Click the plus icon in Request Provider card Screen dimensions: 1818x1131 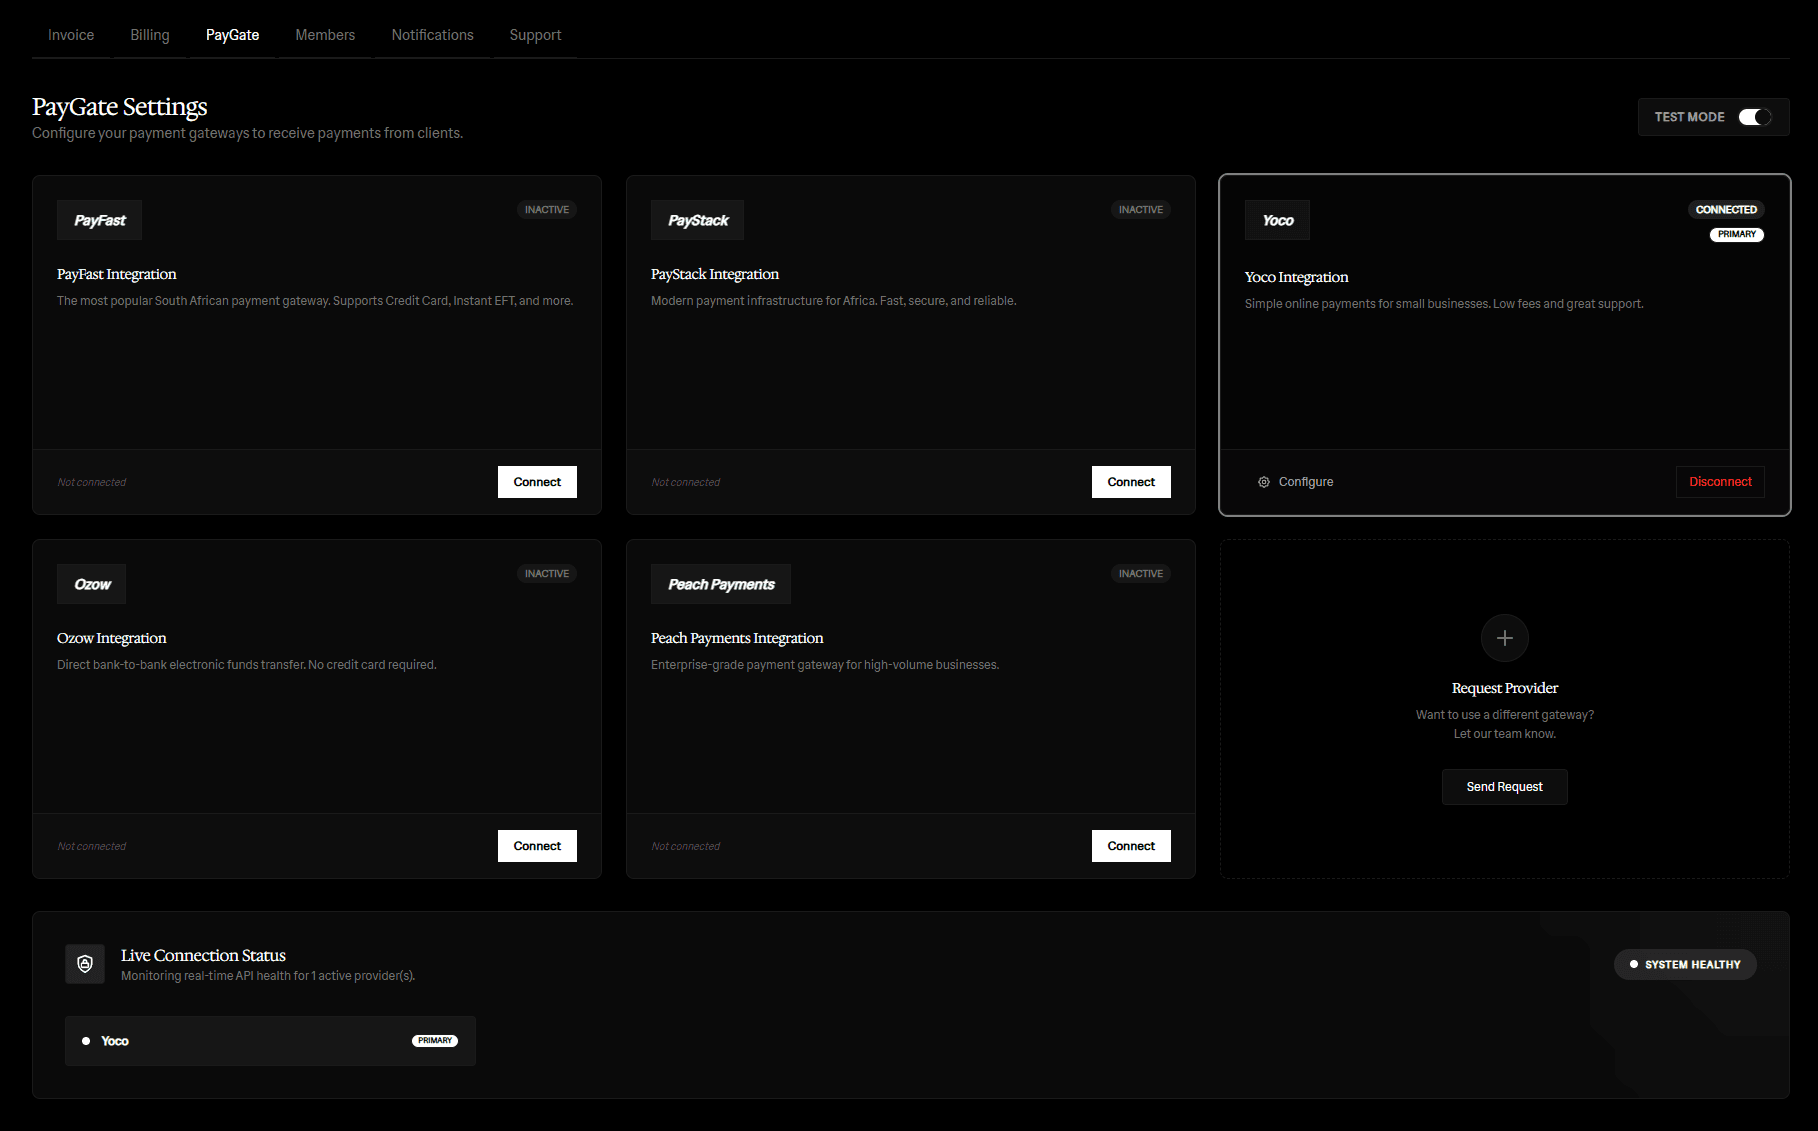1504,638
